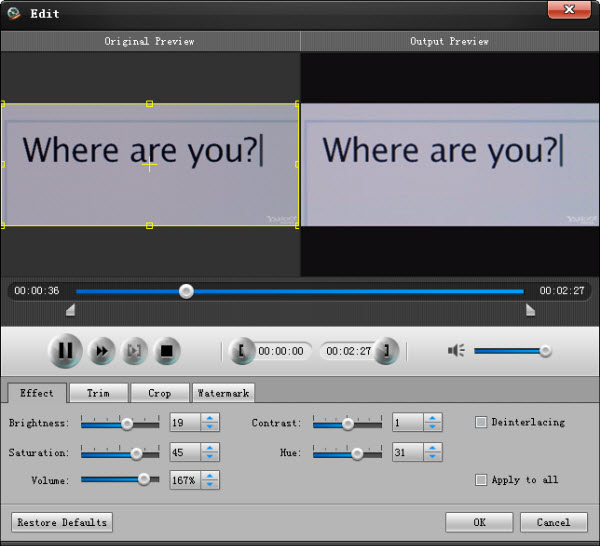Screen dimensions: 600x546
Task: Check the Apply to all option
Action: pyautogui.click(x=481, y=480)
